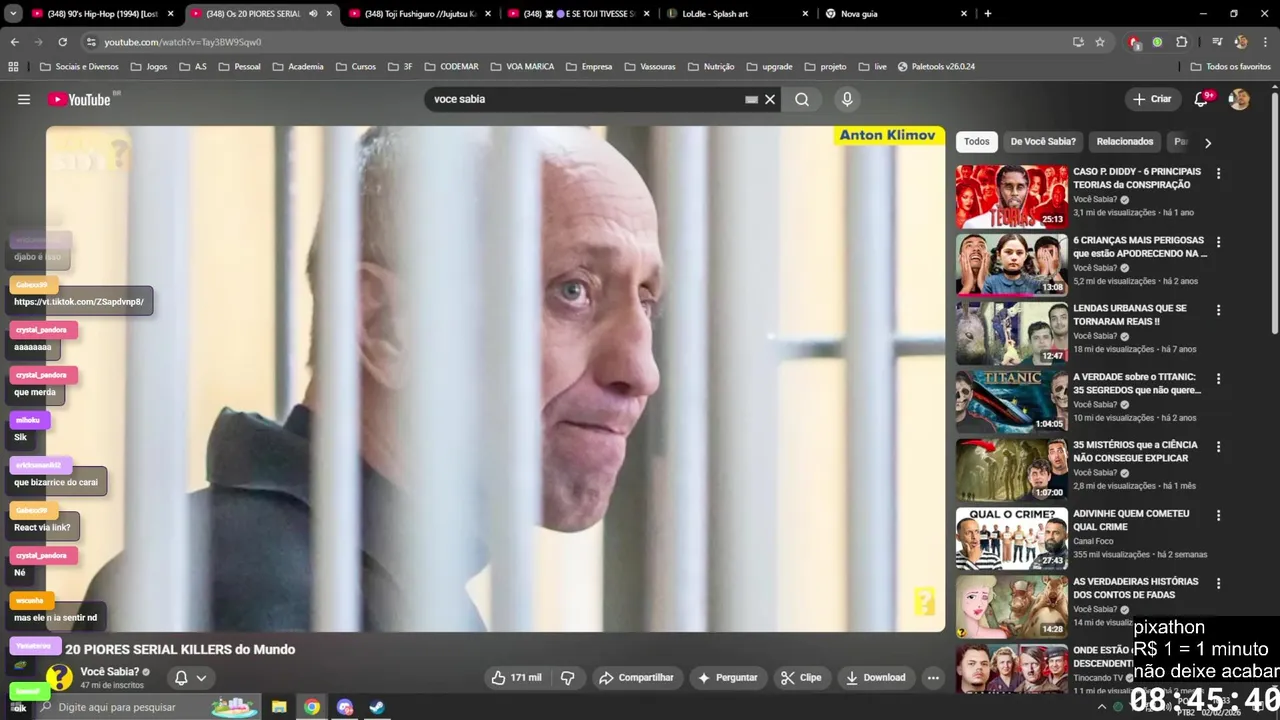Image resolution: width=1280 pixels, height=720 pixels.
Task: Open the tab search dropdown arrow
Action: 13,14
